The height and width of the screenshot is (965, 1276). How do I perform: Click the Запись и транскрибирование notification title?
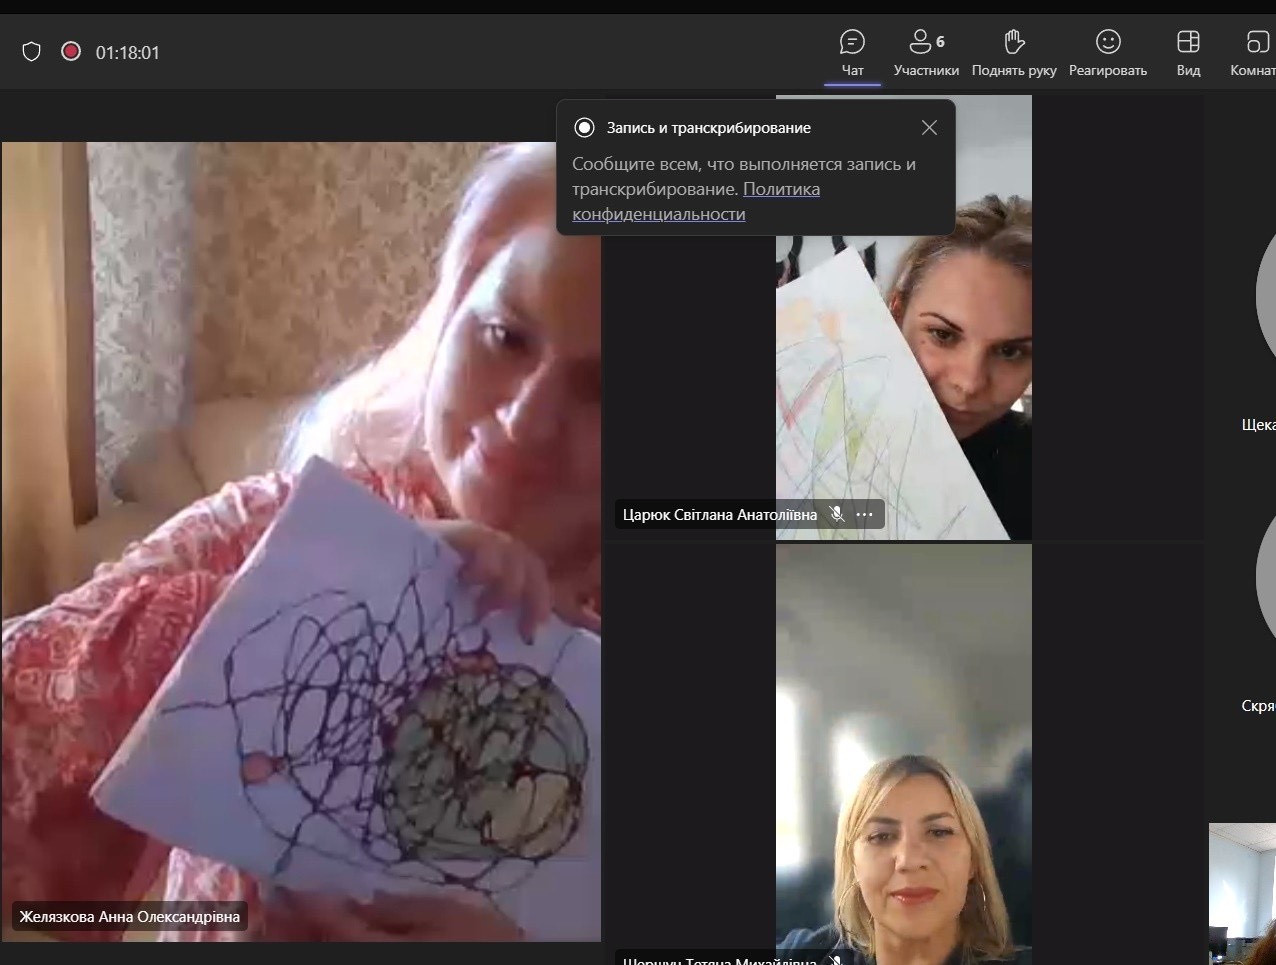[708, 128]
